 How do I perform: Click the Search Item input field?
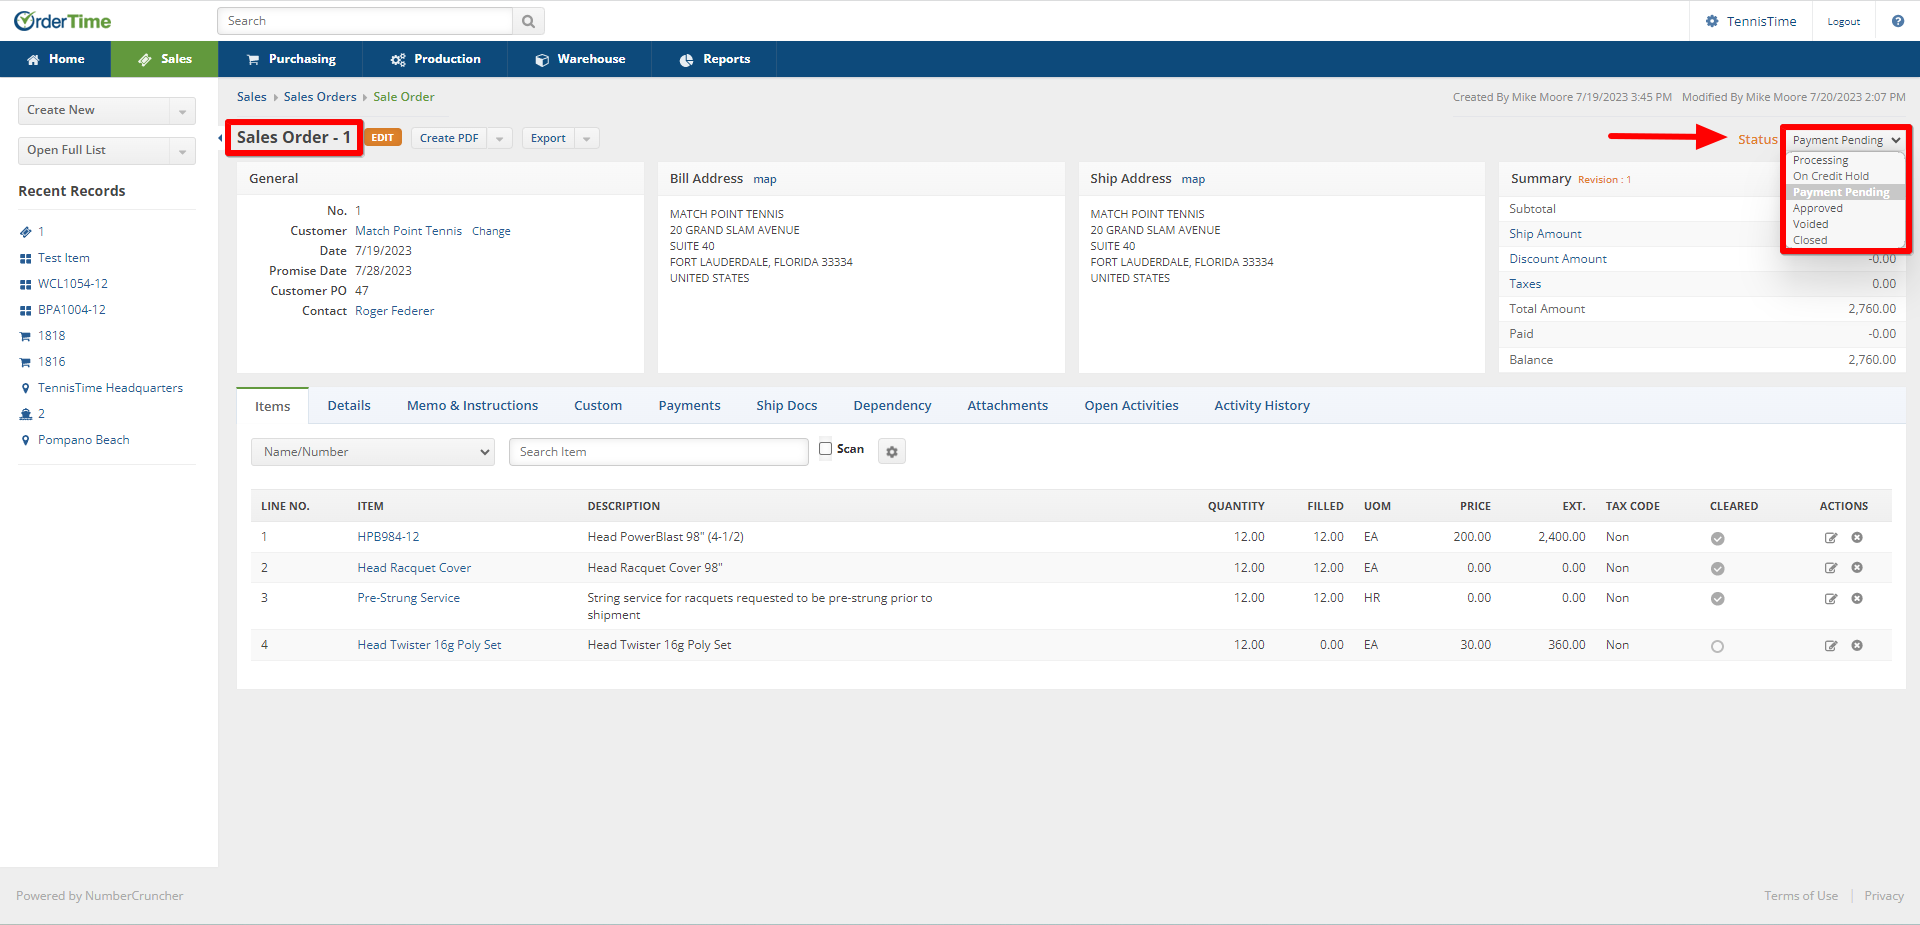(x=658, y=452)
